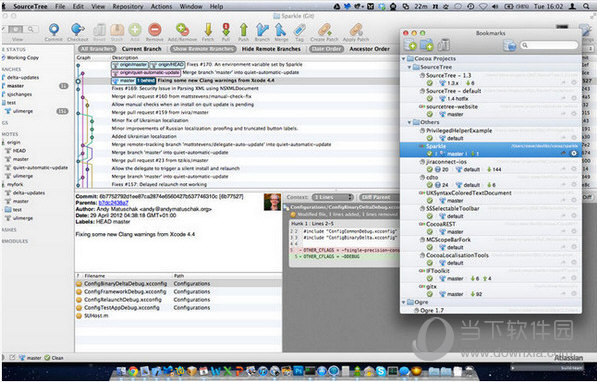597x382 pixels.
Task: Select Ancestor Order sorting
Action: click(x=369, y=49)
